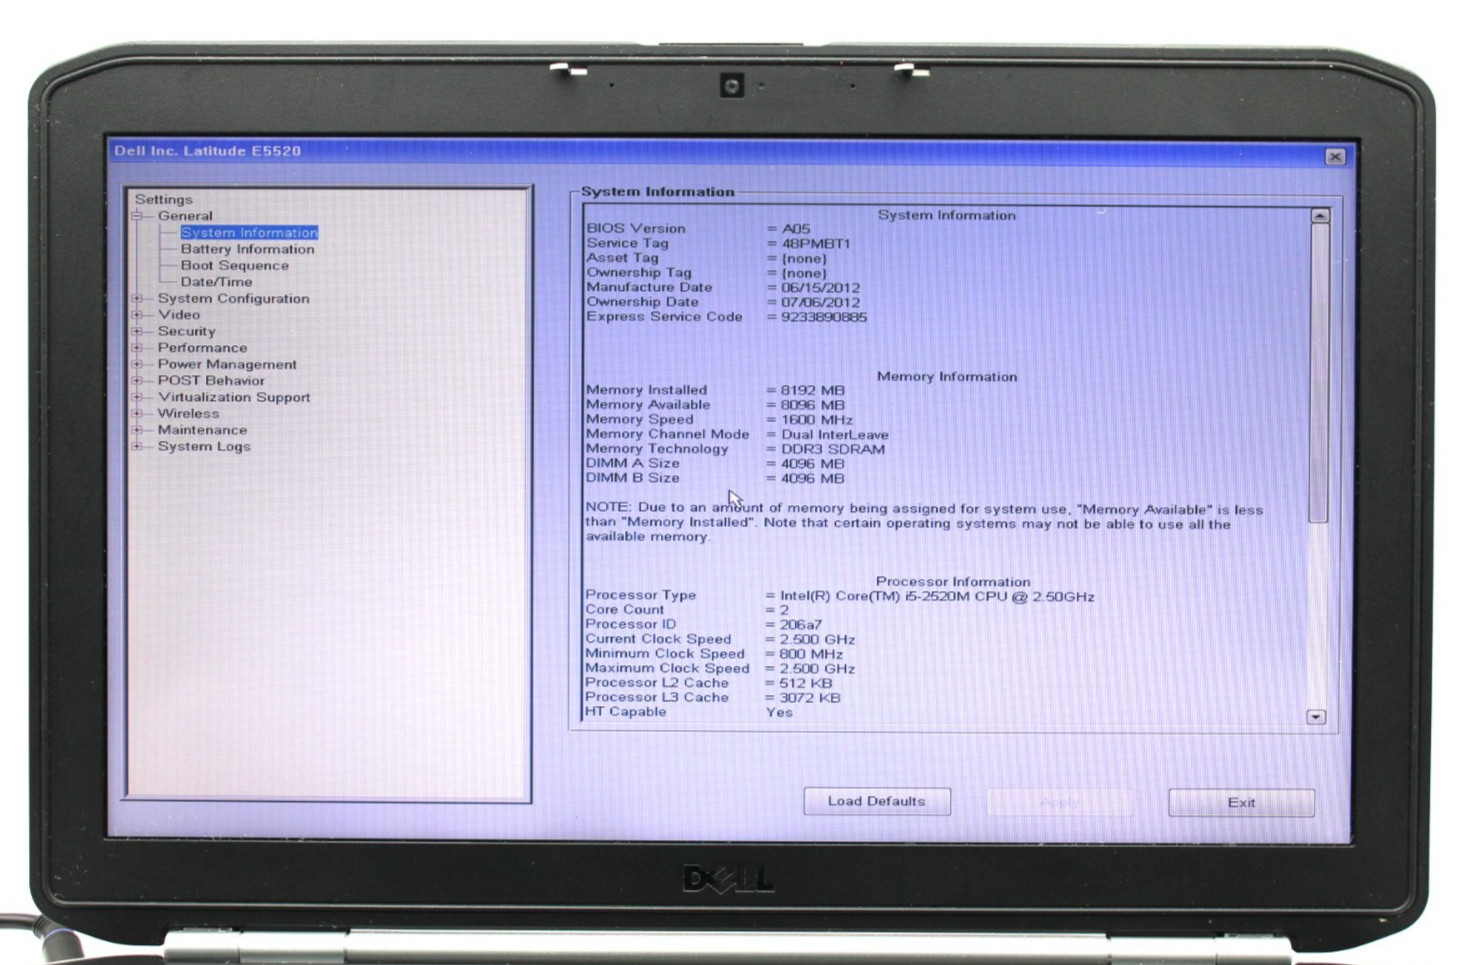Click the Dual Interleave channel mode value
The width and height of the screenshot is (1472, 965).
pos(835,435)
